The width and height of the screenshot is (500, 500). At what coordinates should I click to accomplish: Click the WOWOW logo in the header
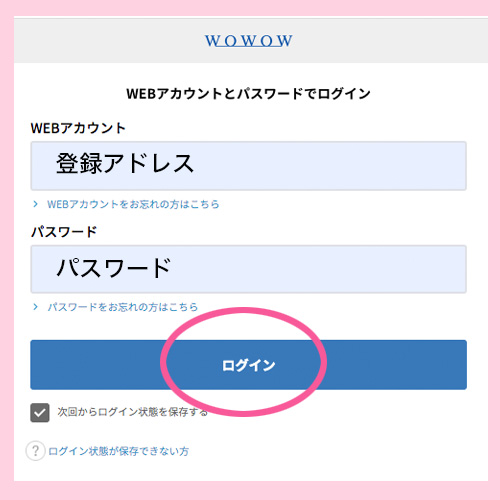tap(249, 41)
